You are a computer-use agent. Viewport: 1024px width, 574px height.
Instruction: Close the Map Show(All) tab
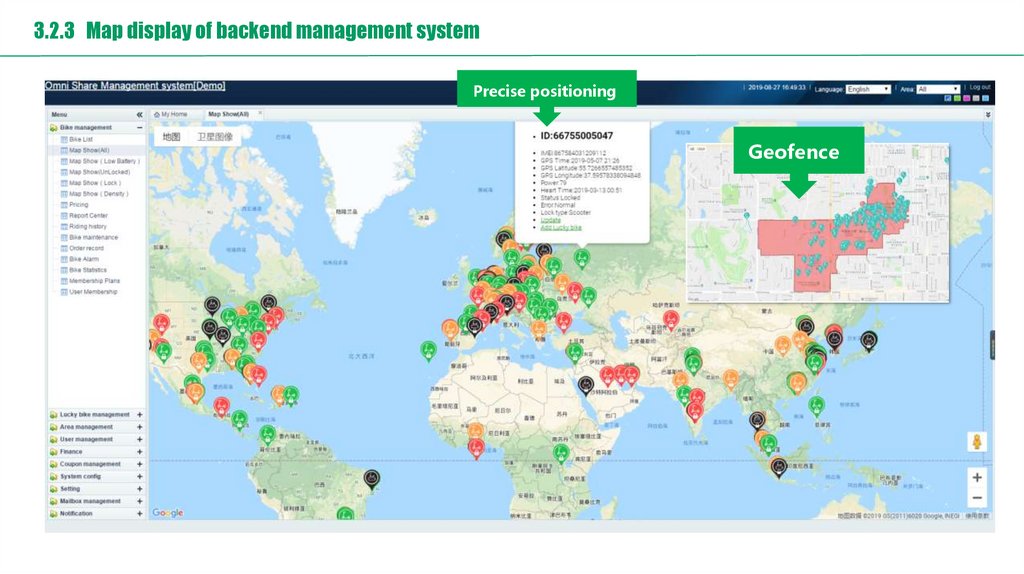click(x=260, y=114)
